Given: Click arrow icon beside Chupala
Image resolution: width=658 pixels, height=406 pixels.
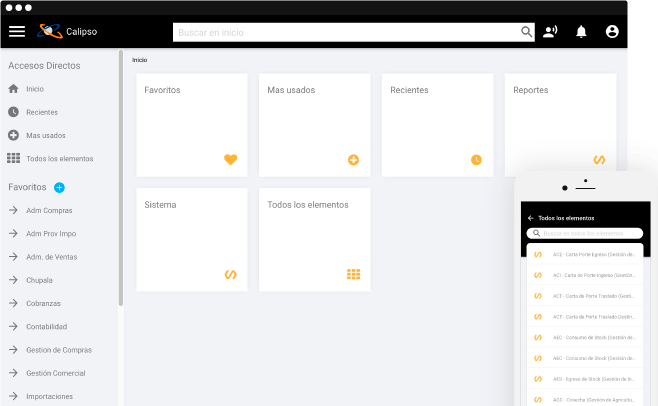Looking at the screenshot, I should [13, 280].
